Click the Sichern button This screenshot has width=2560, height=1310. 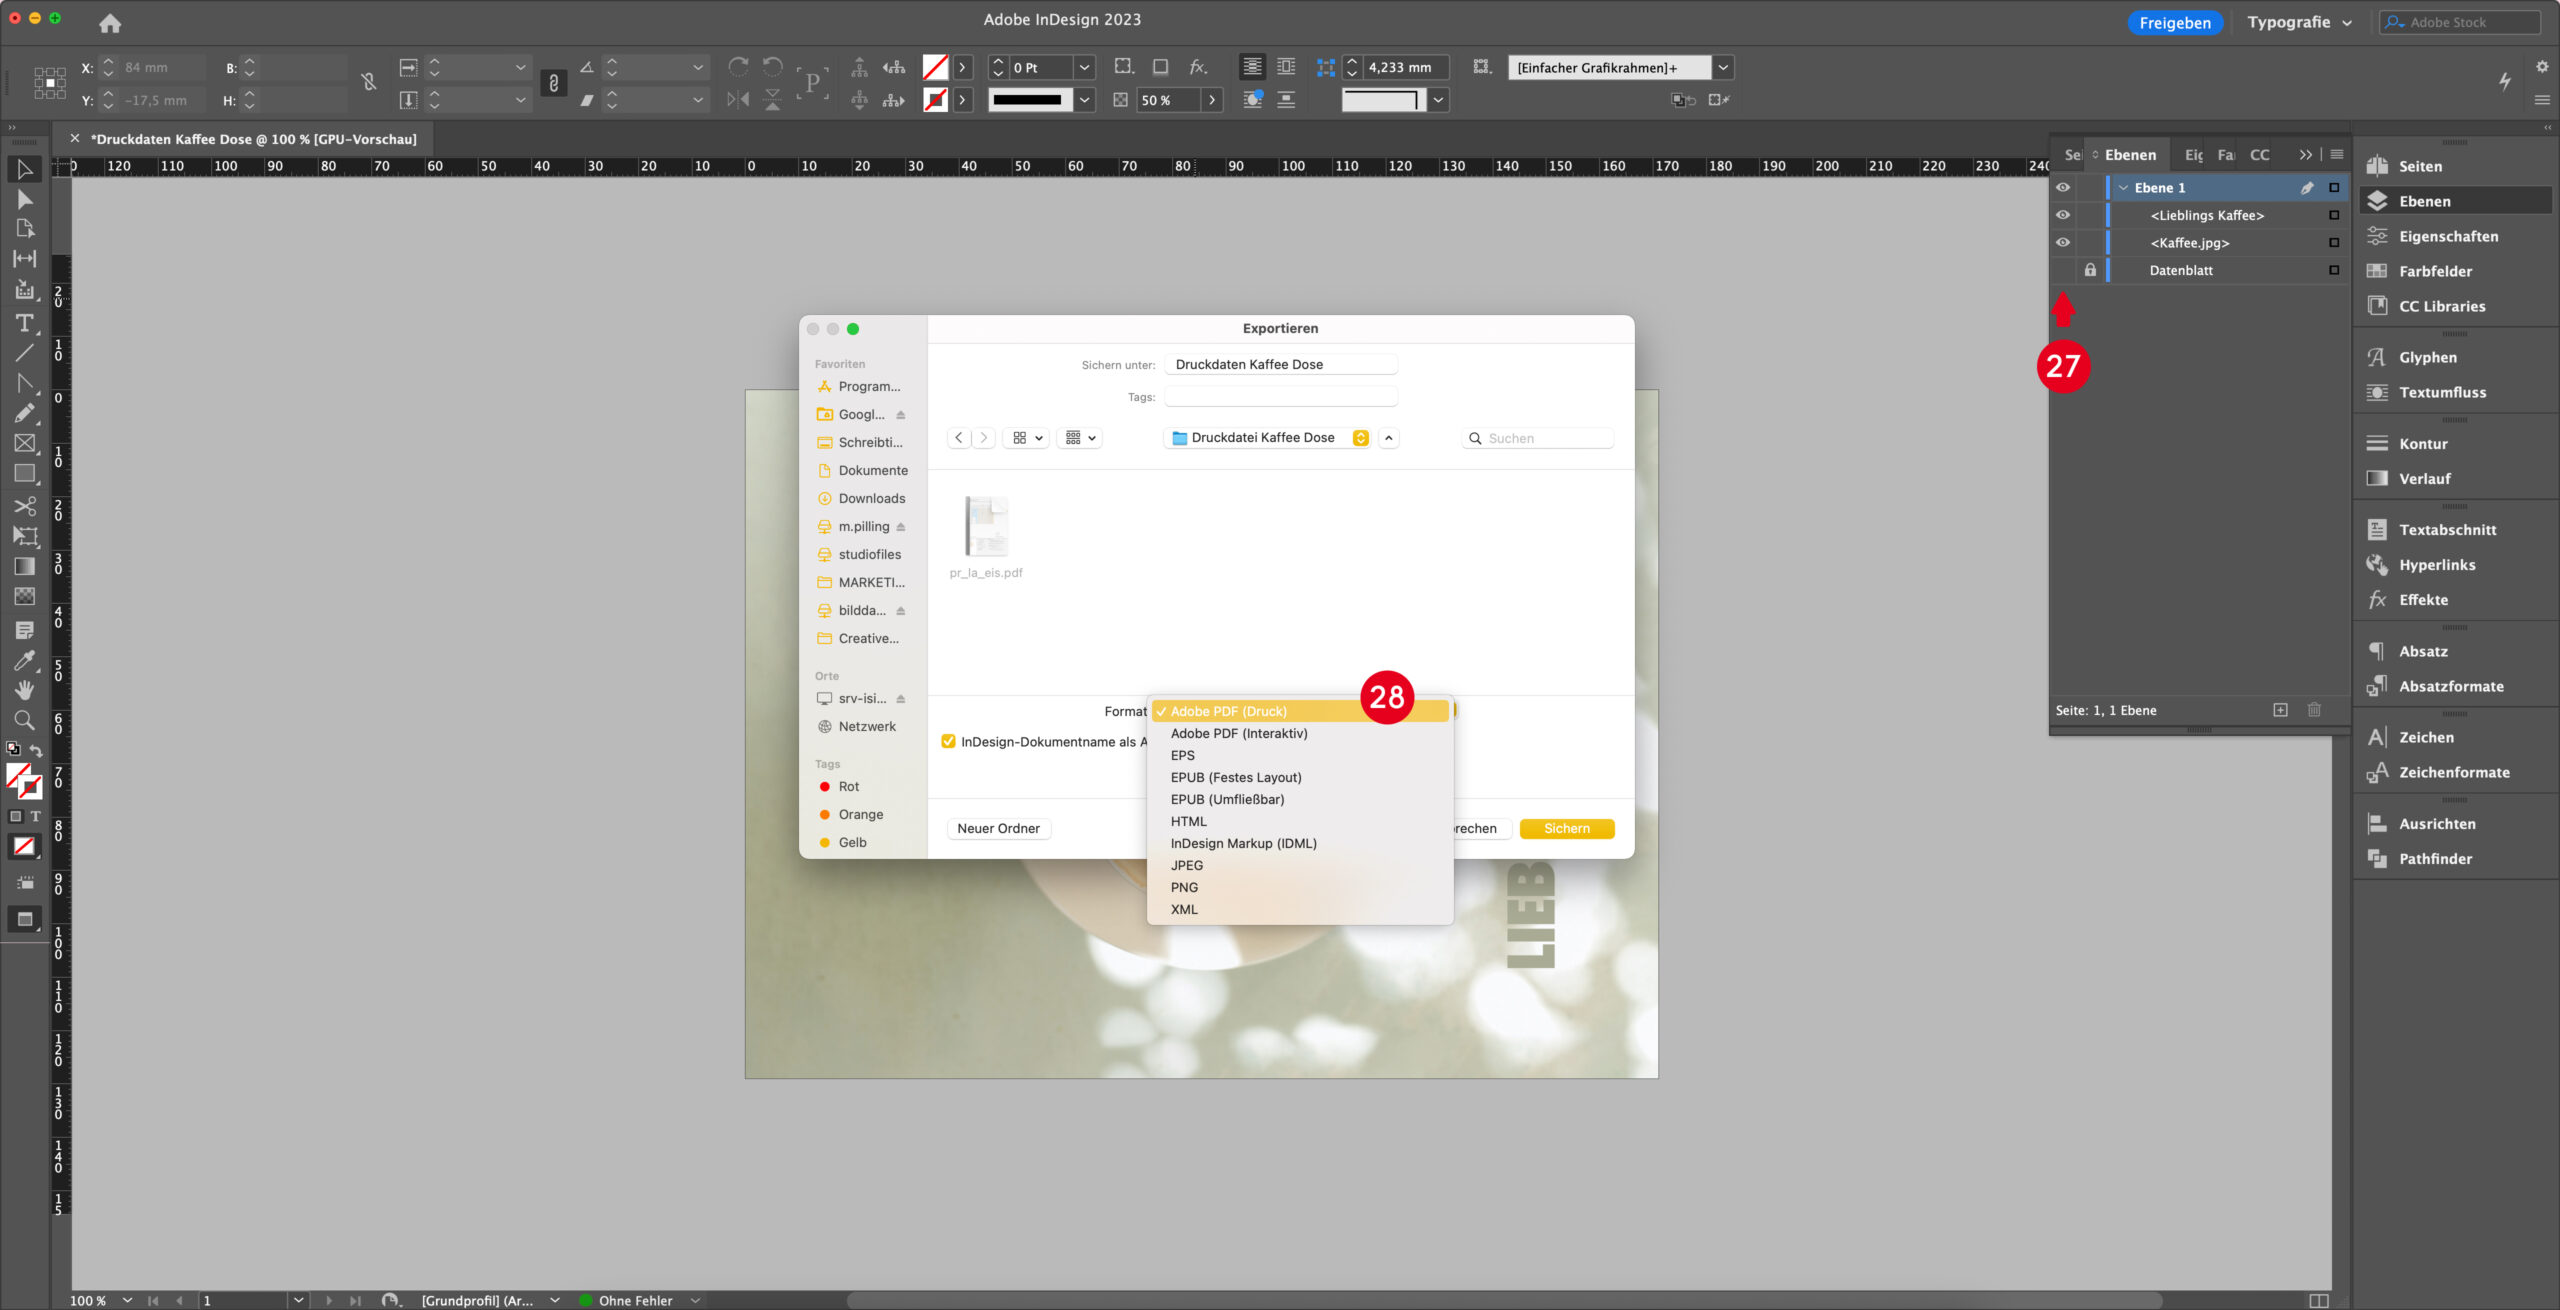click(1566, 828)
